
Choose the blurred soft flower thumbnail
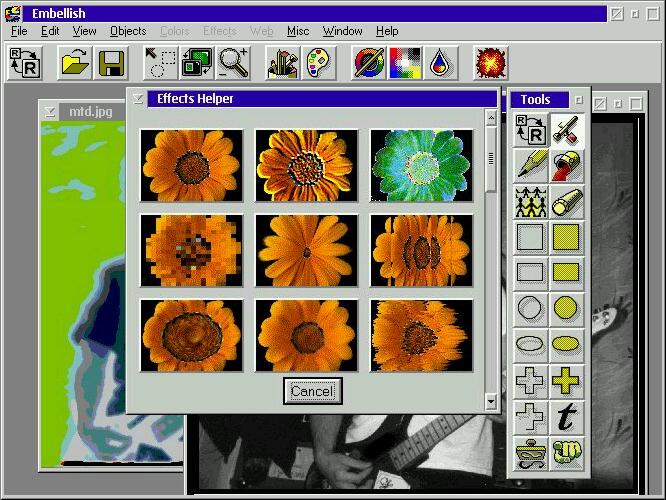[x=306, y=335]
